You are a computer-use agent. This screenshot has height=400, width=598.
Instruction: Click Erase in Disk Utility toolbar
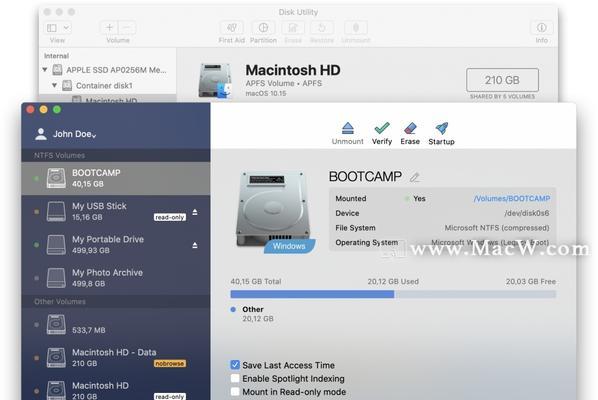tap(293, 27)
